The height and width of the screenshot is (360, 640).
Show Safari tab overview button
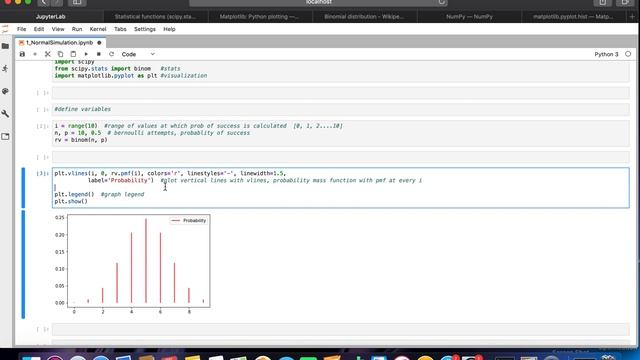click(624, 2)
